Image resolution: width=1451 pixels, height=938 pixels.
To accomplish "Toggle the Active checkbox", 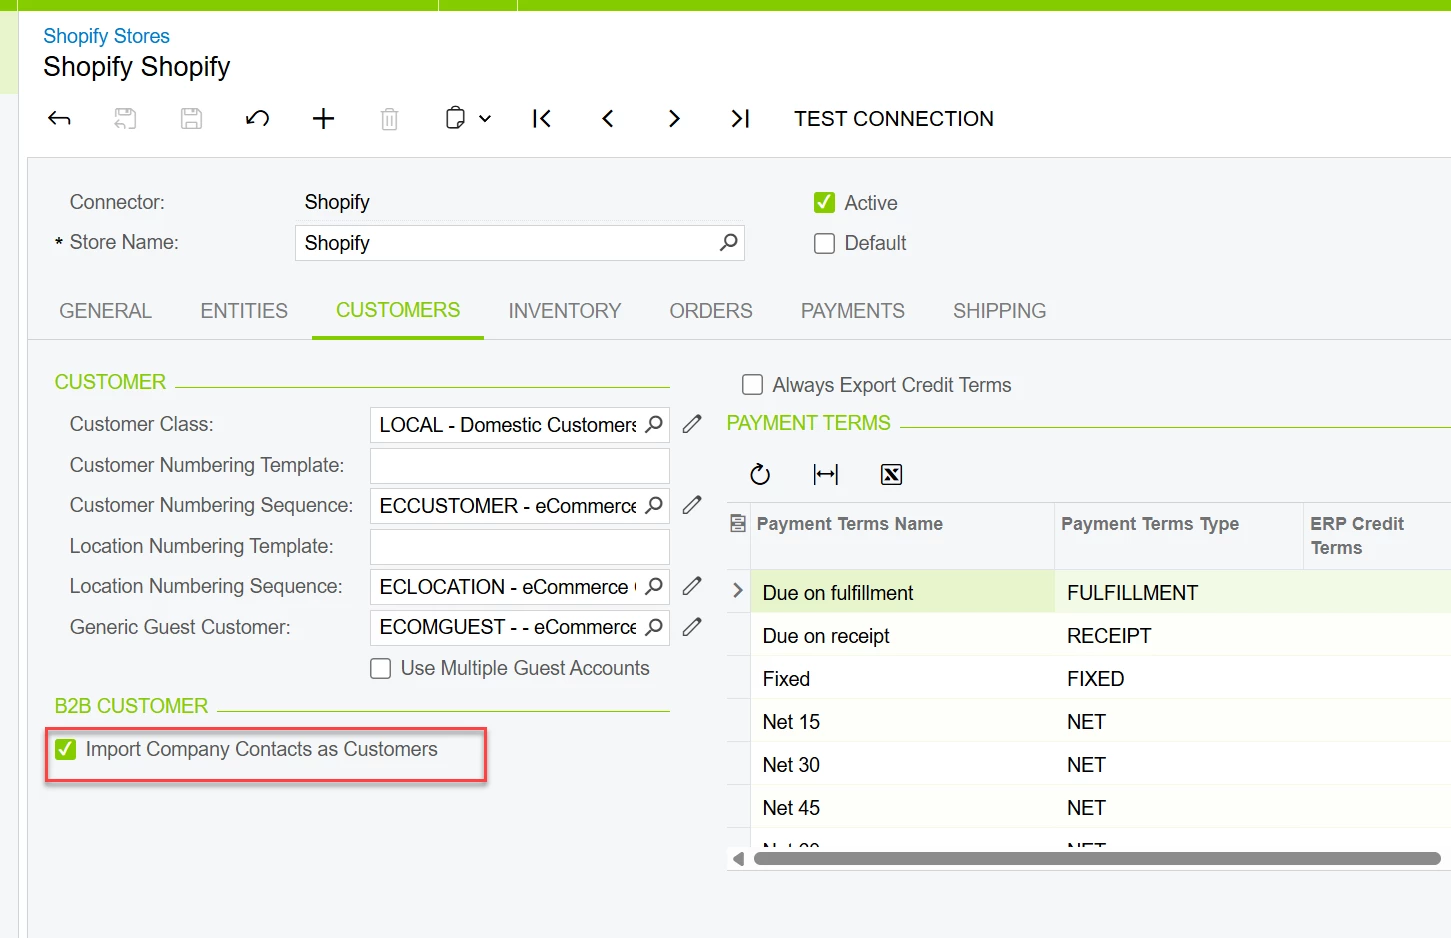I will 824,203.
